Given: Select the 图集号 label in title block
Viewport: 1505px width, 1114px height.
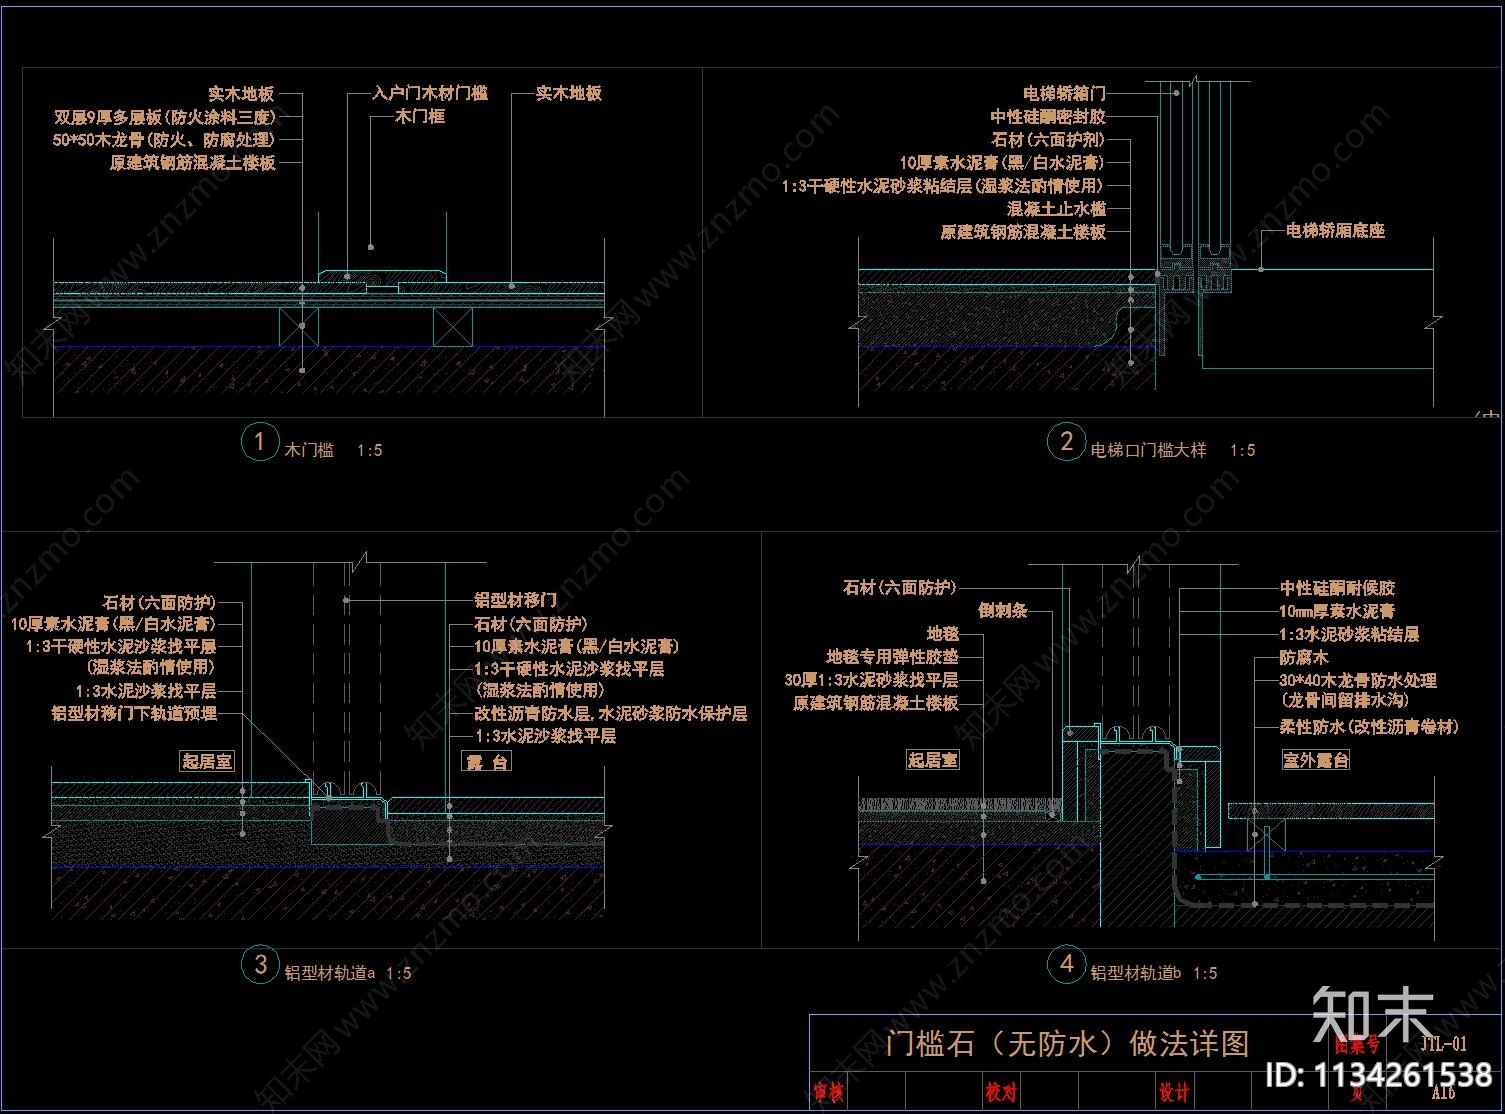Looking at the screenshot, I should coord(1357,1046).
